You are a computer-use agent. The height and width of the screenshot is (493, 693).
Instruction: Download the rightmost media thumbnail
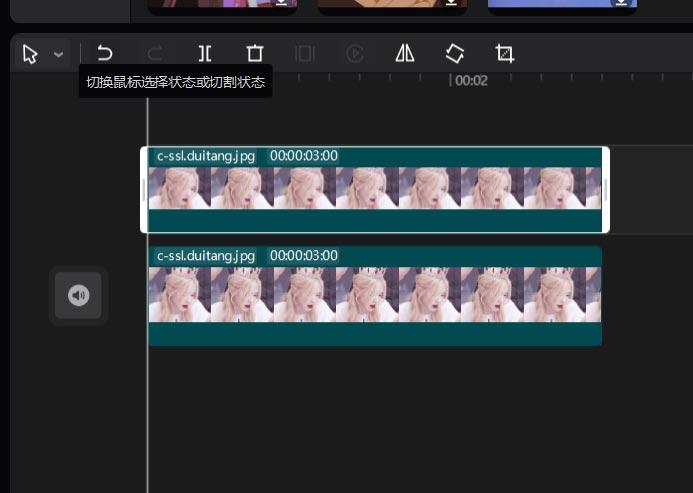click(x=621, y=3)
